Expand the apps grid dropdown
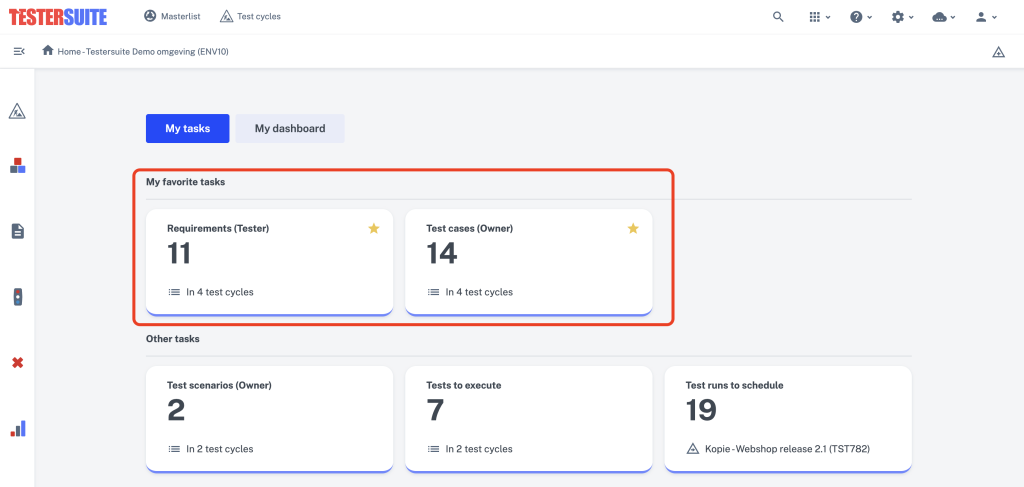This screenshot has height=487, width=1024. pyautogui.click(x=819, y=17)
